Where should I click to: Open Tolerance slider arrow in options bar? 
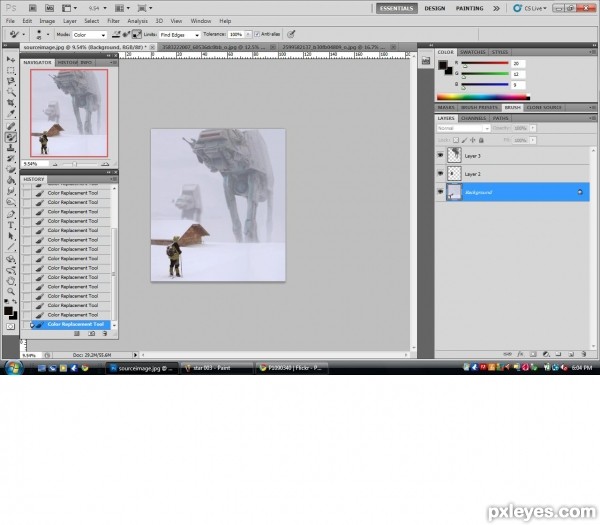pos(248,34)
